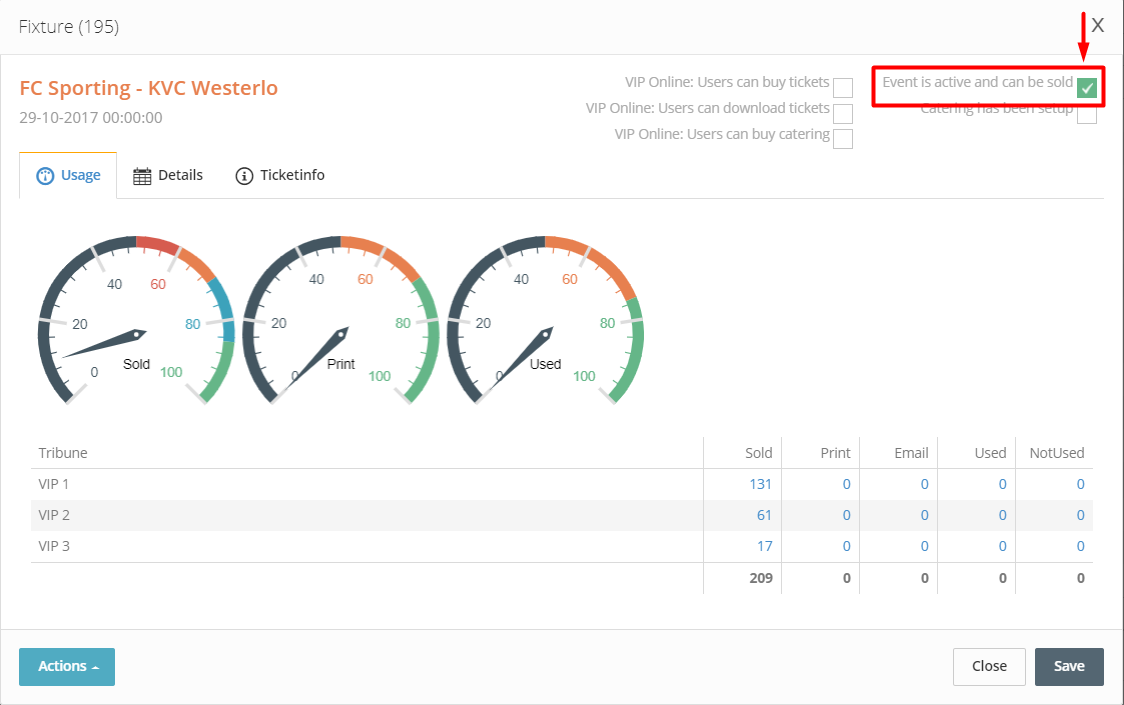
Task: Click the Usage tab gauge icon
Action: (x=45, y=176)
